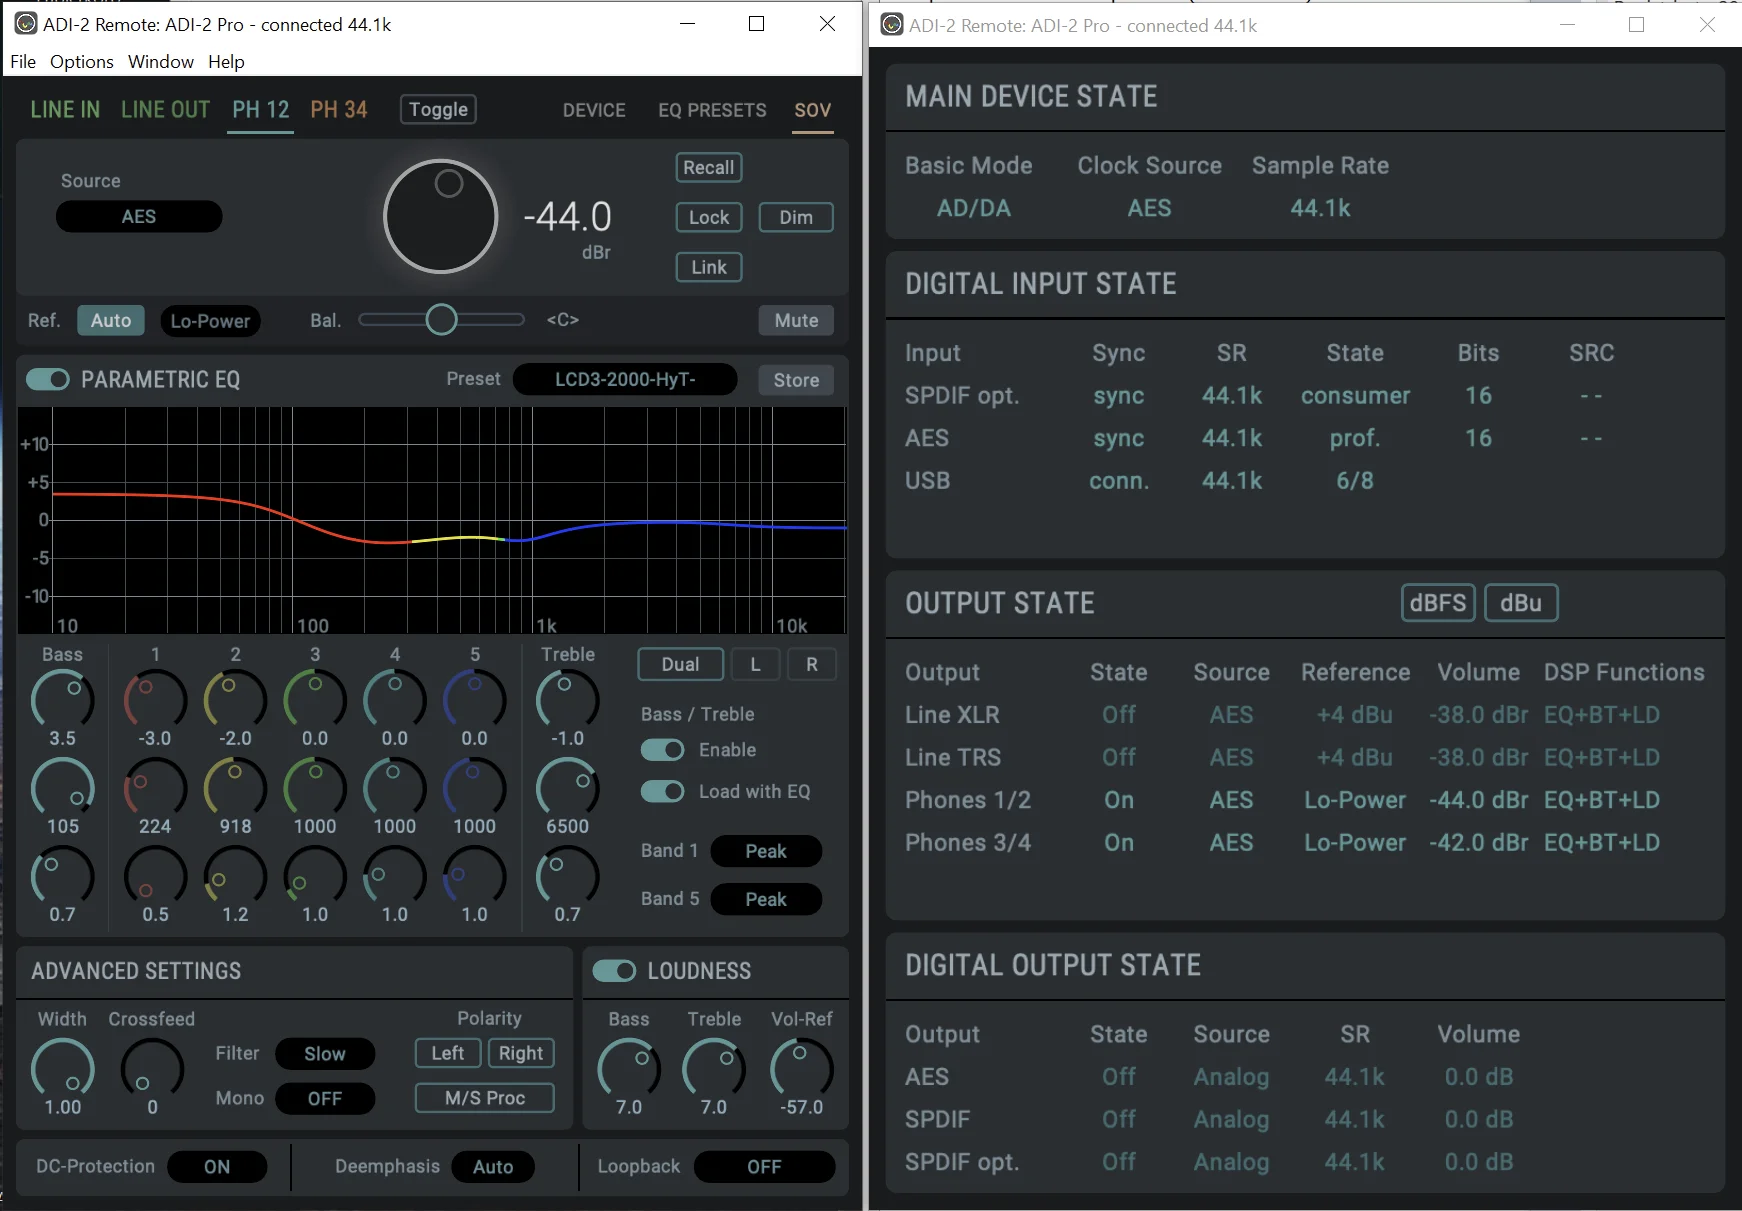Open the Band 5 Peak type dropdown
This screenshot has width=1742, height=1211.
pos(766,899)
